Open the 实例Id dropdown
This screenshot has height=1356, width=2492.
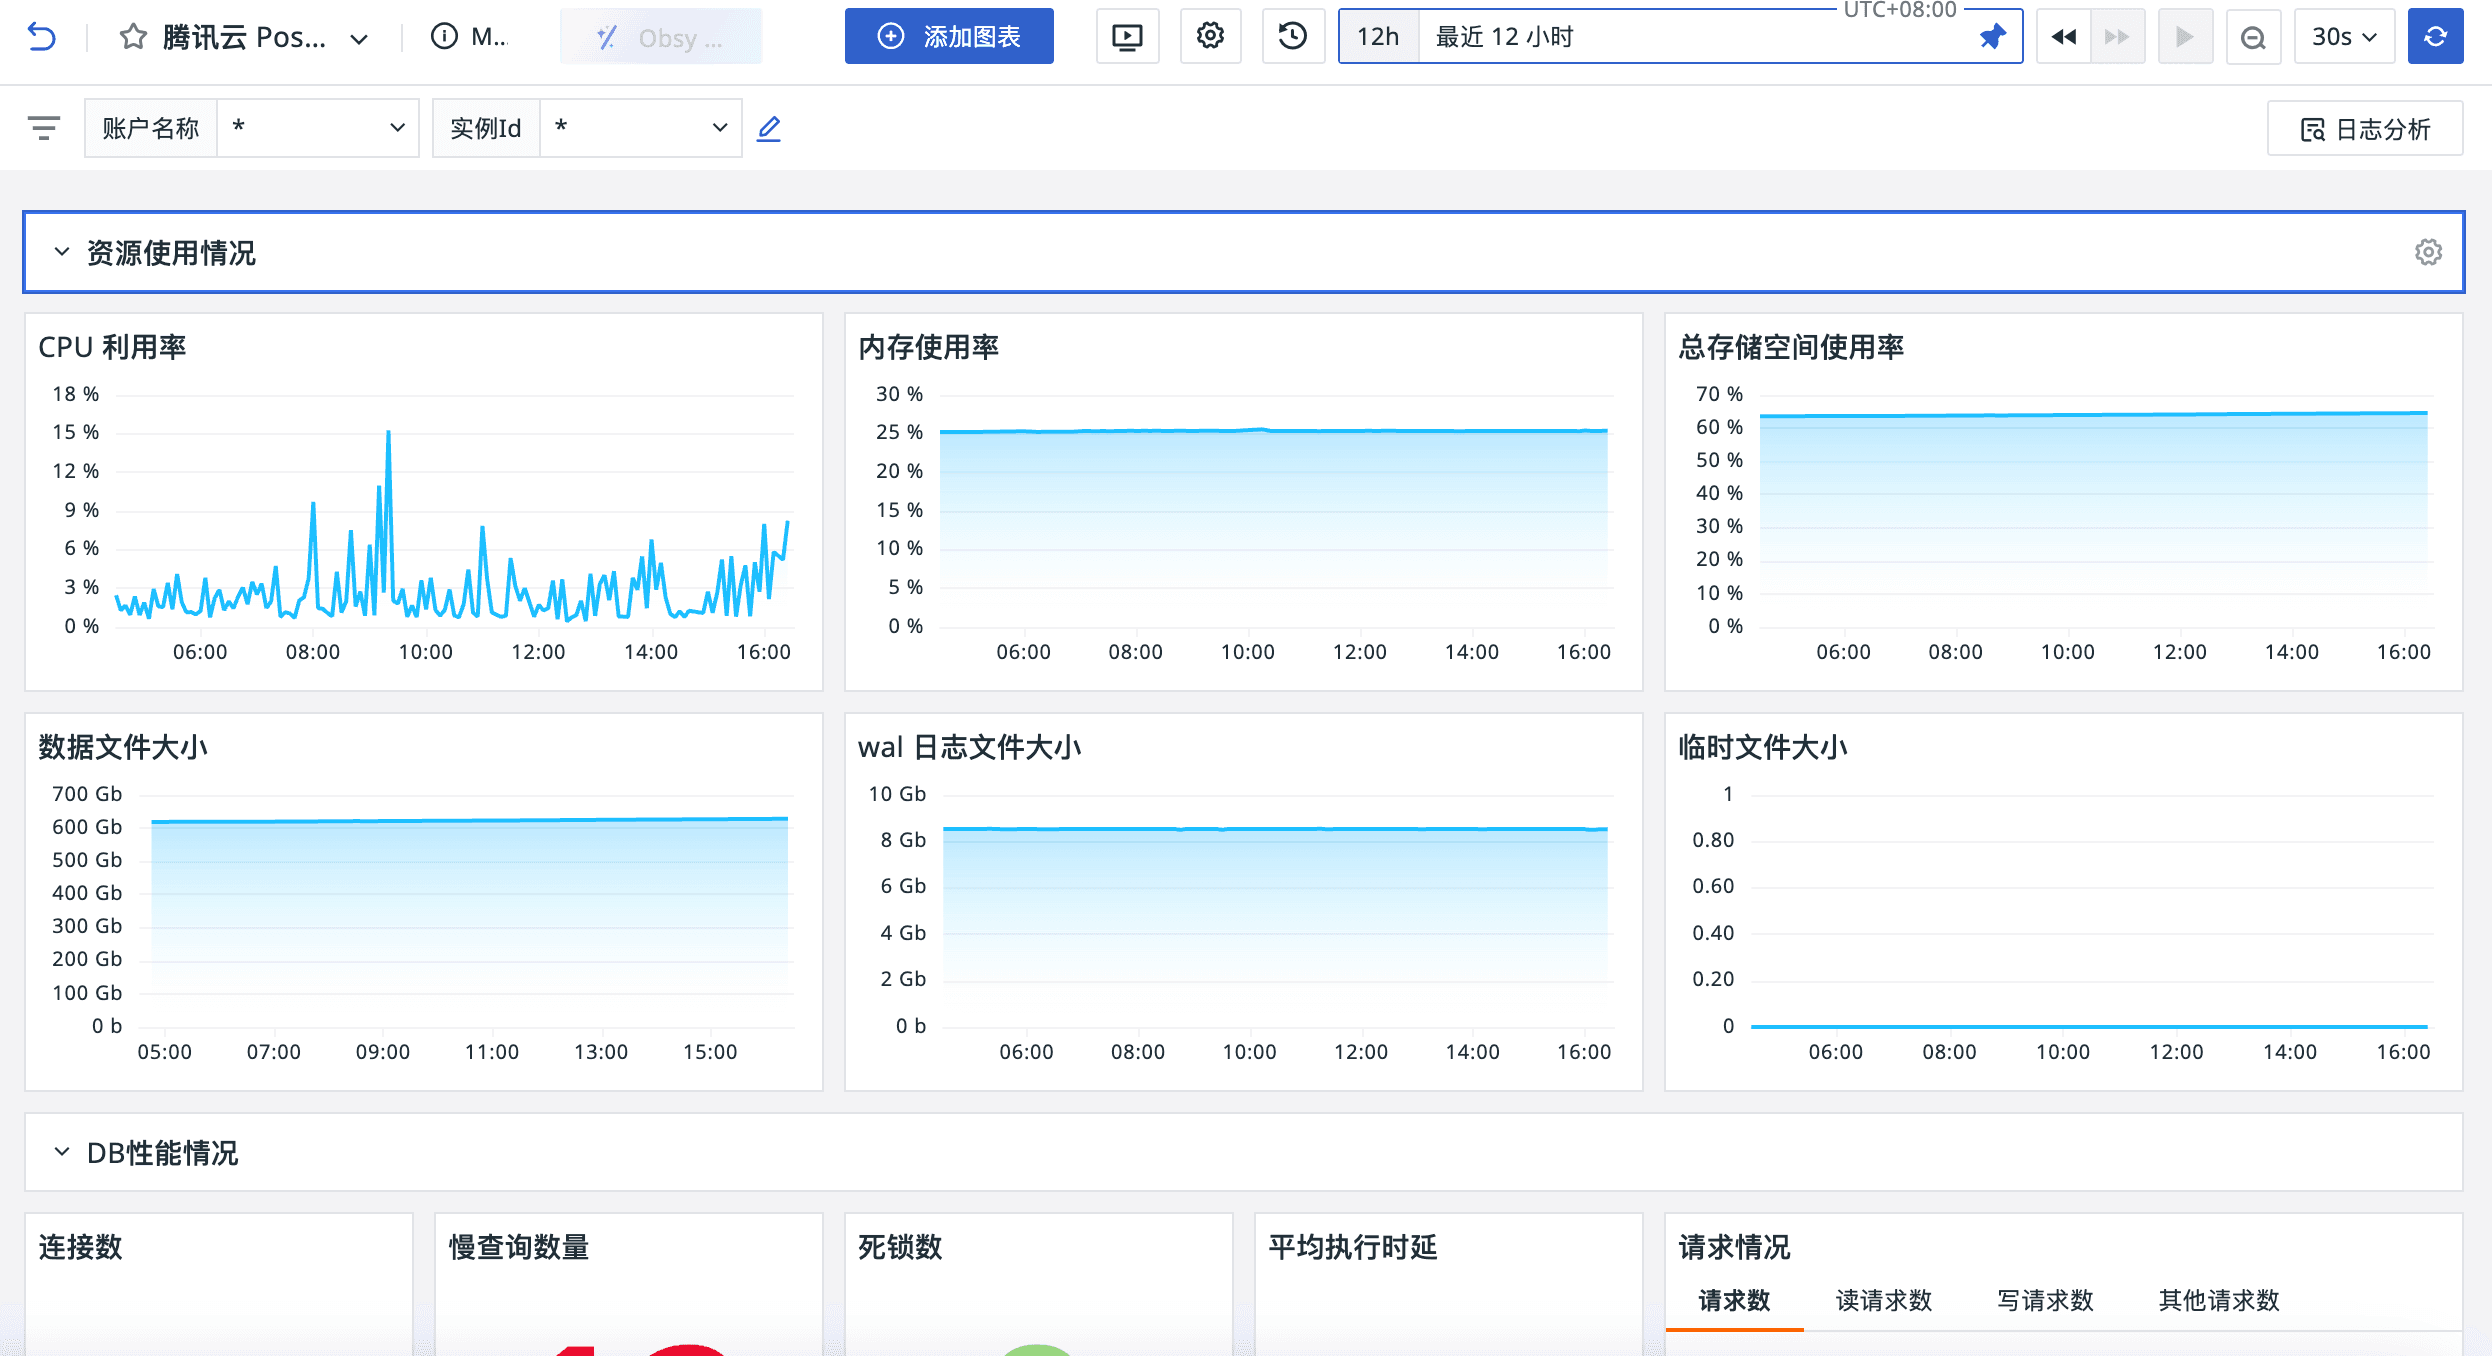click(x=640, y=128)
